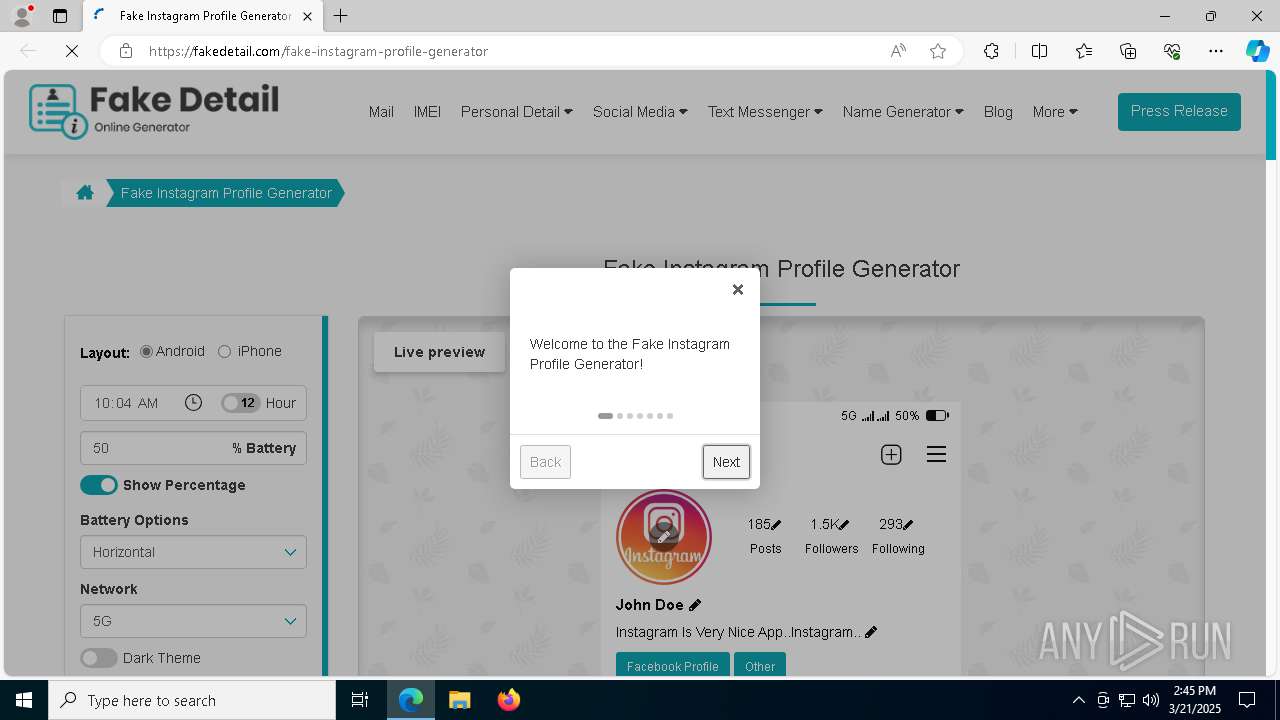The width and height of the screenshot is (1280, 720).
Task: Open the Blog menu item
Action: point(998,112)
